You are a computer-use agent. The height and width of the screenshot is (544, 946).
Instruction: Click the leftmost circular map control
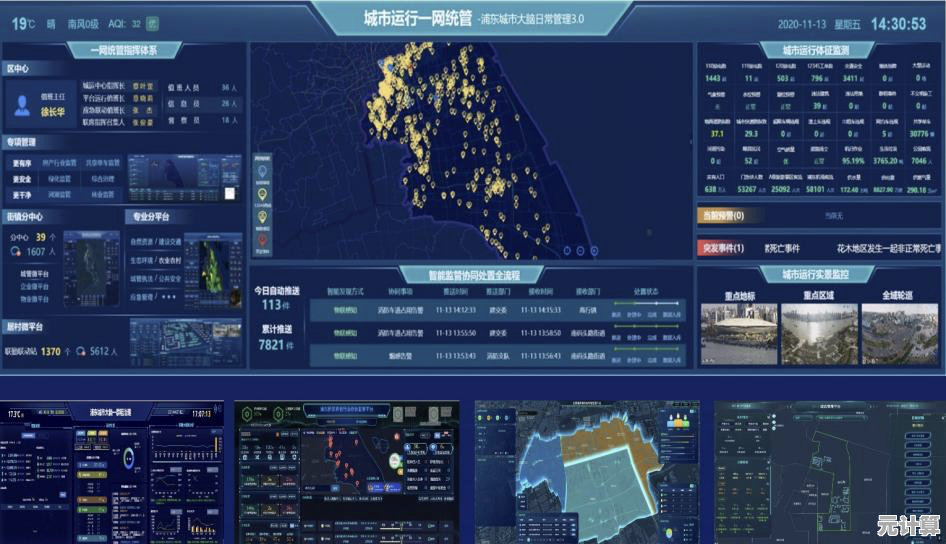tap(567, 251)
